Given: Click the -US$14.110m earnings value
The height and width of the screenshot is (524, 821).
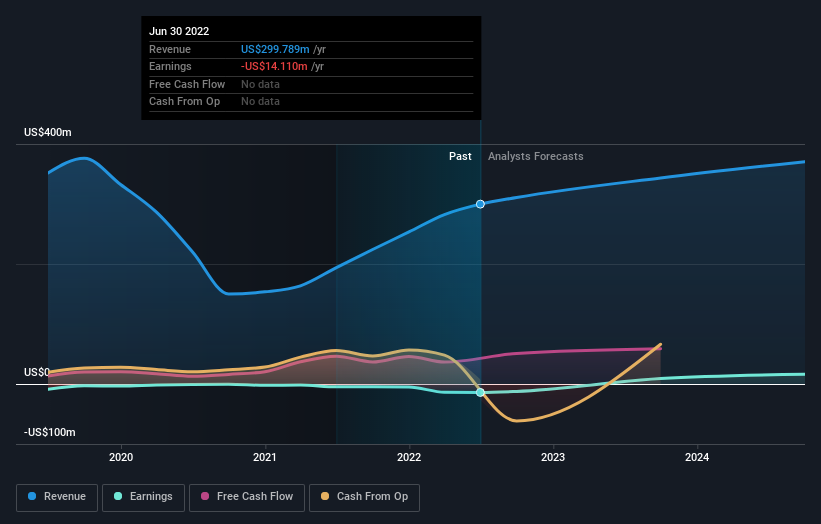Looking at the screenshot, I should point(274,66).
